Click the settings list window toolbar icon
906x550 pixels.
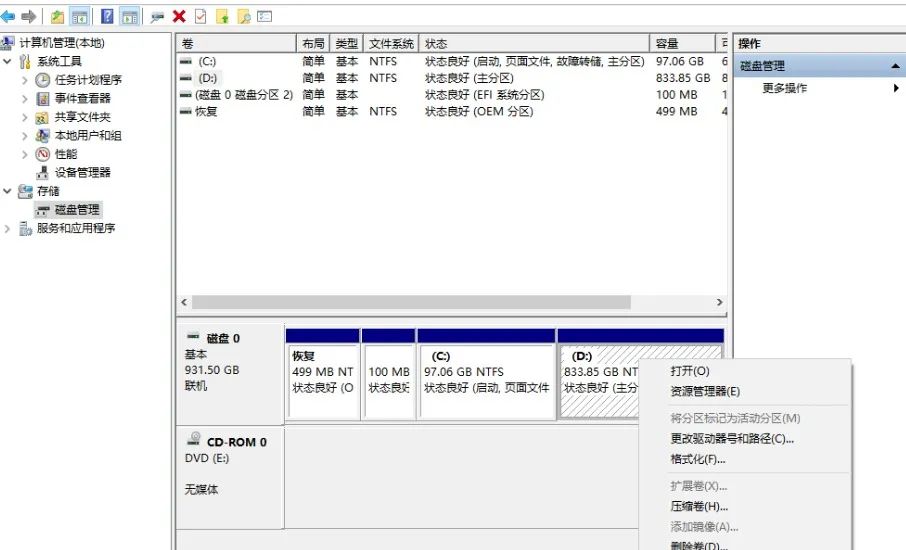point(265,17)
